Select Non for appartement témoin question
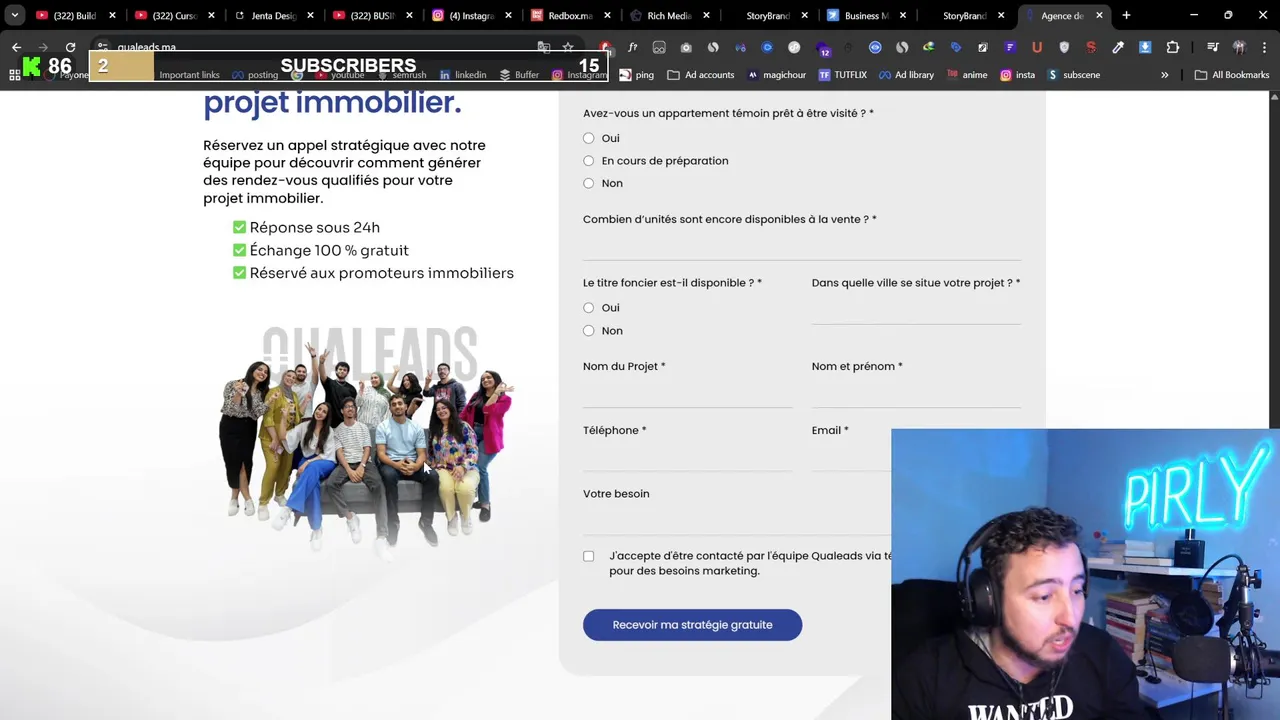The image size is (1280, 720). pos(588,183)
